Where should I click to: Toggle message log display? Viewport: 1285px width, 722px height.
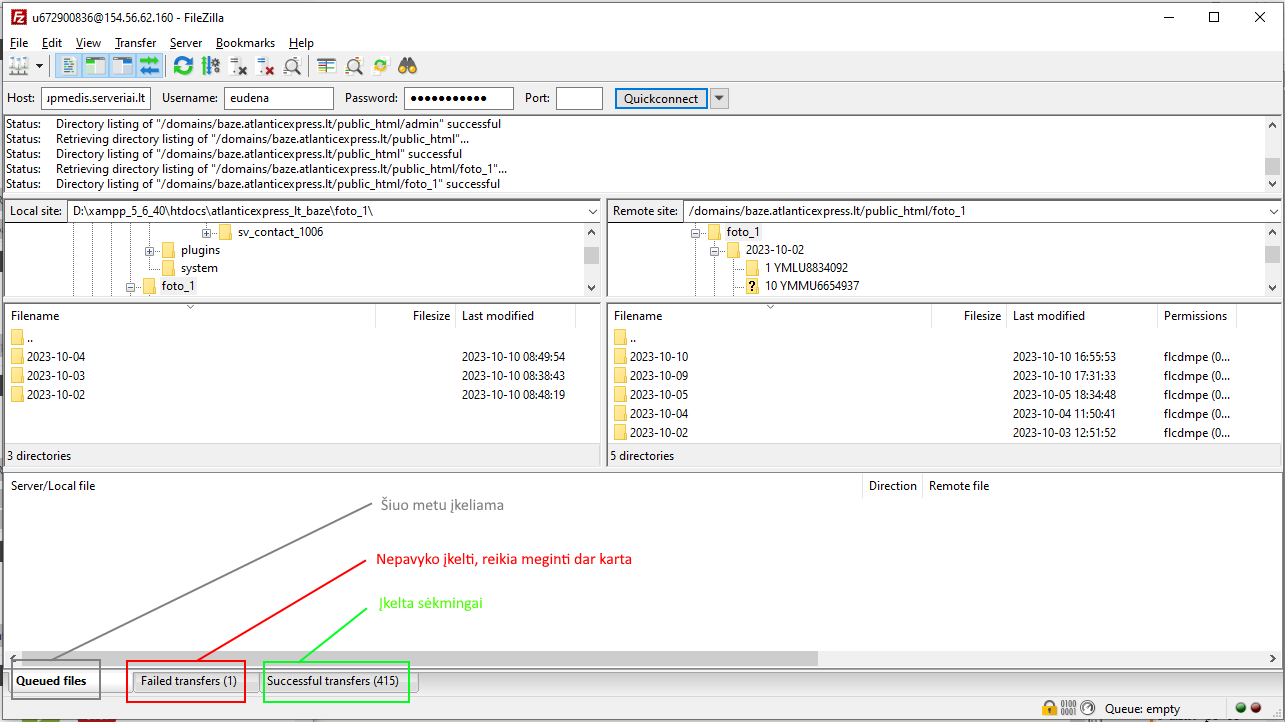pyautogui.click(x=69, y=66)
